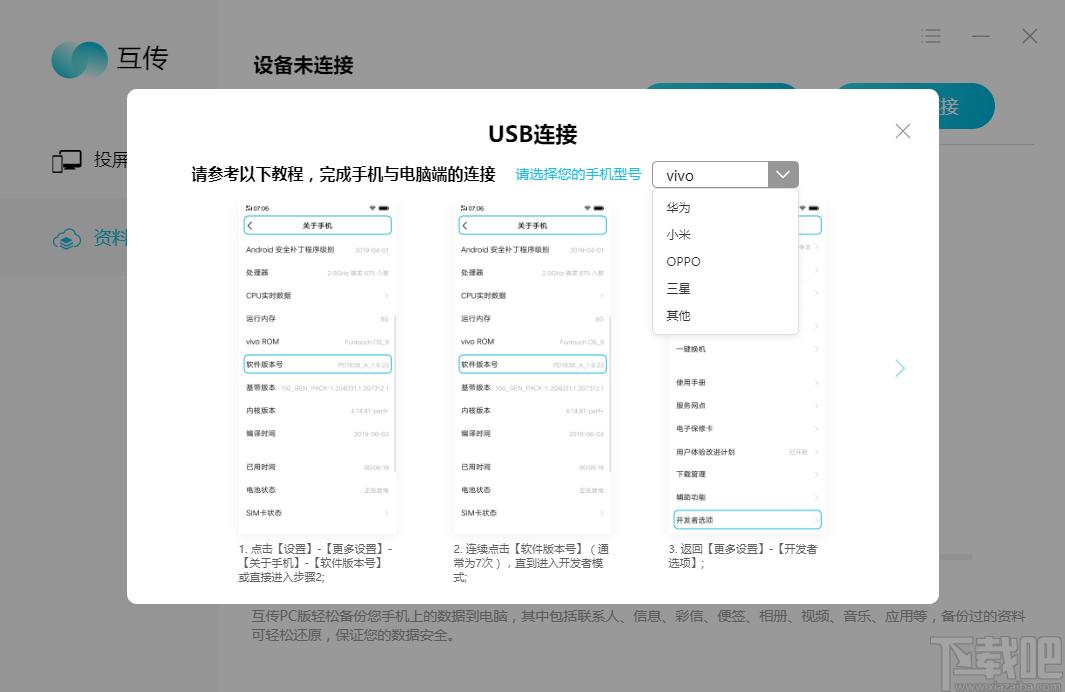Click the 设备未连接 status heading

click(x=303, y=65)
